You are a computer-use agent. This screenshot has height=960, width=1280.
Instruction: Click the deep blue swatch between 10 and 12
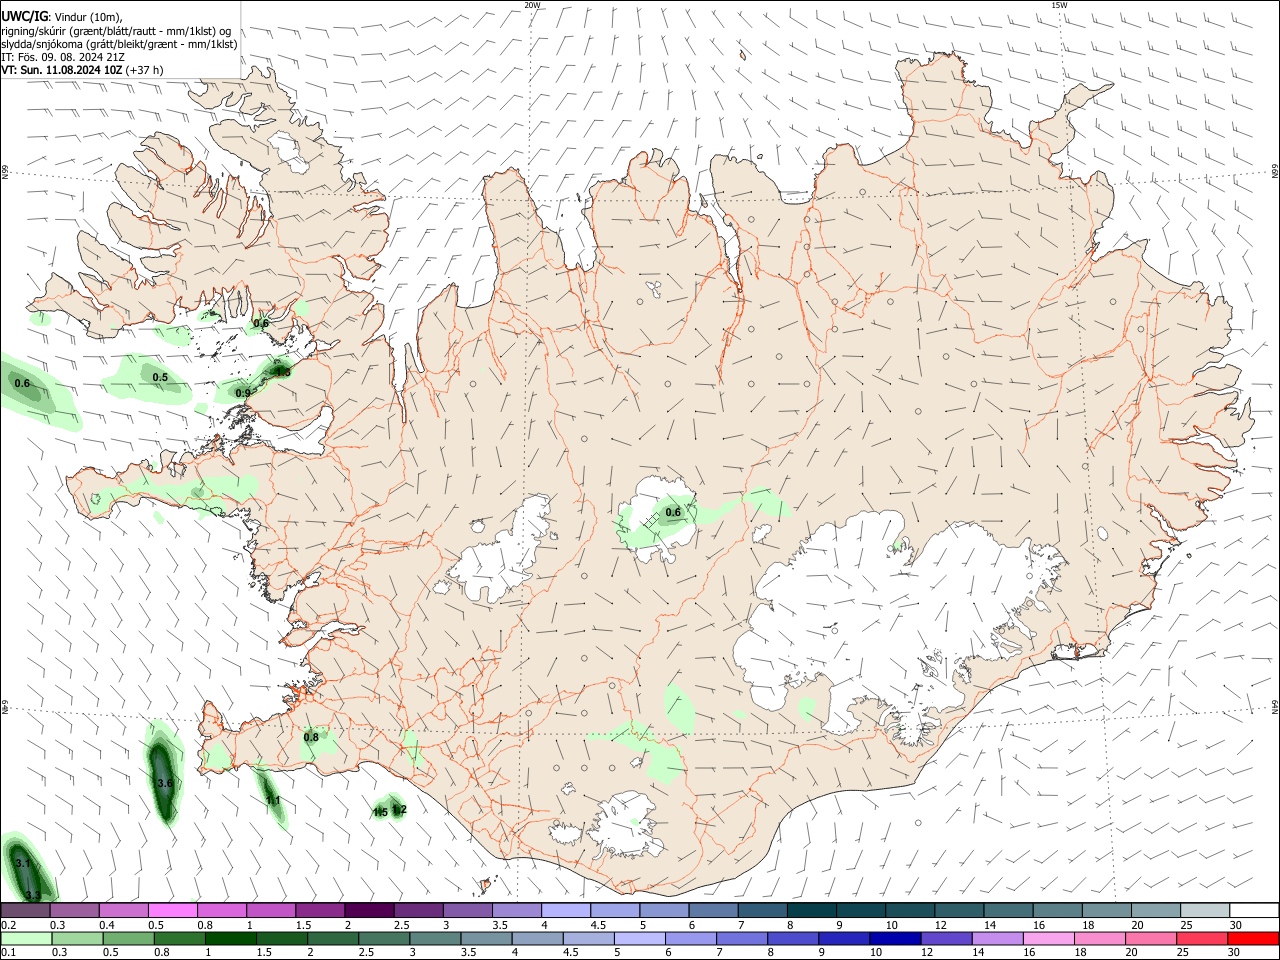point(894,938)
